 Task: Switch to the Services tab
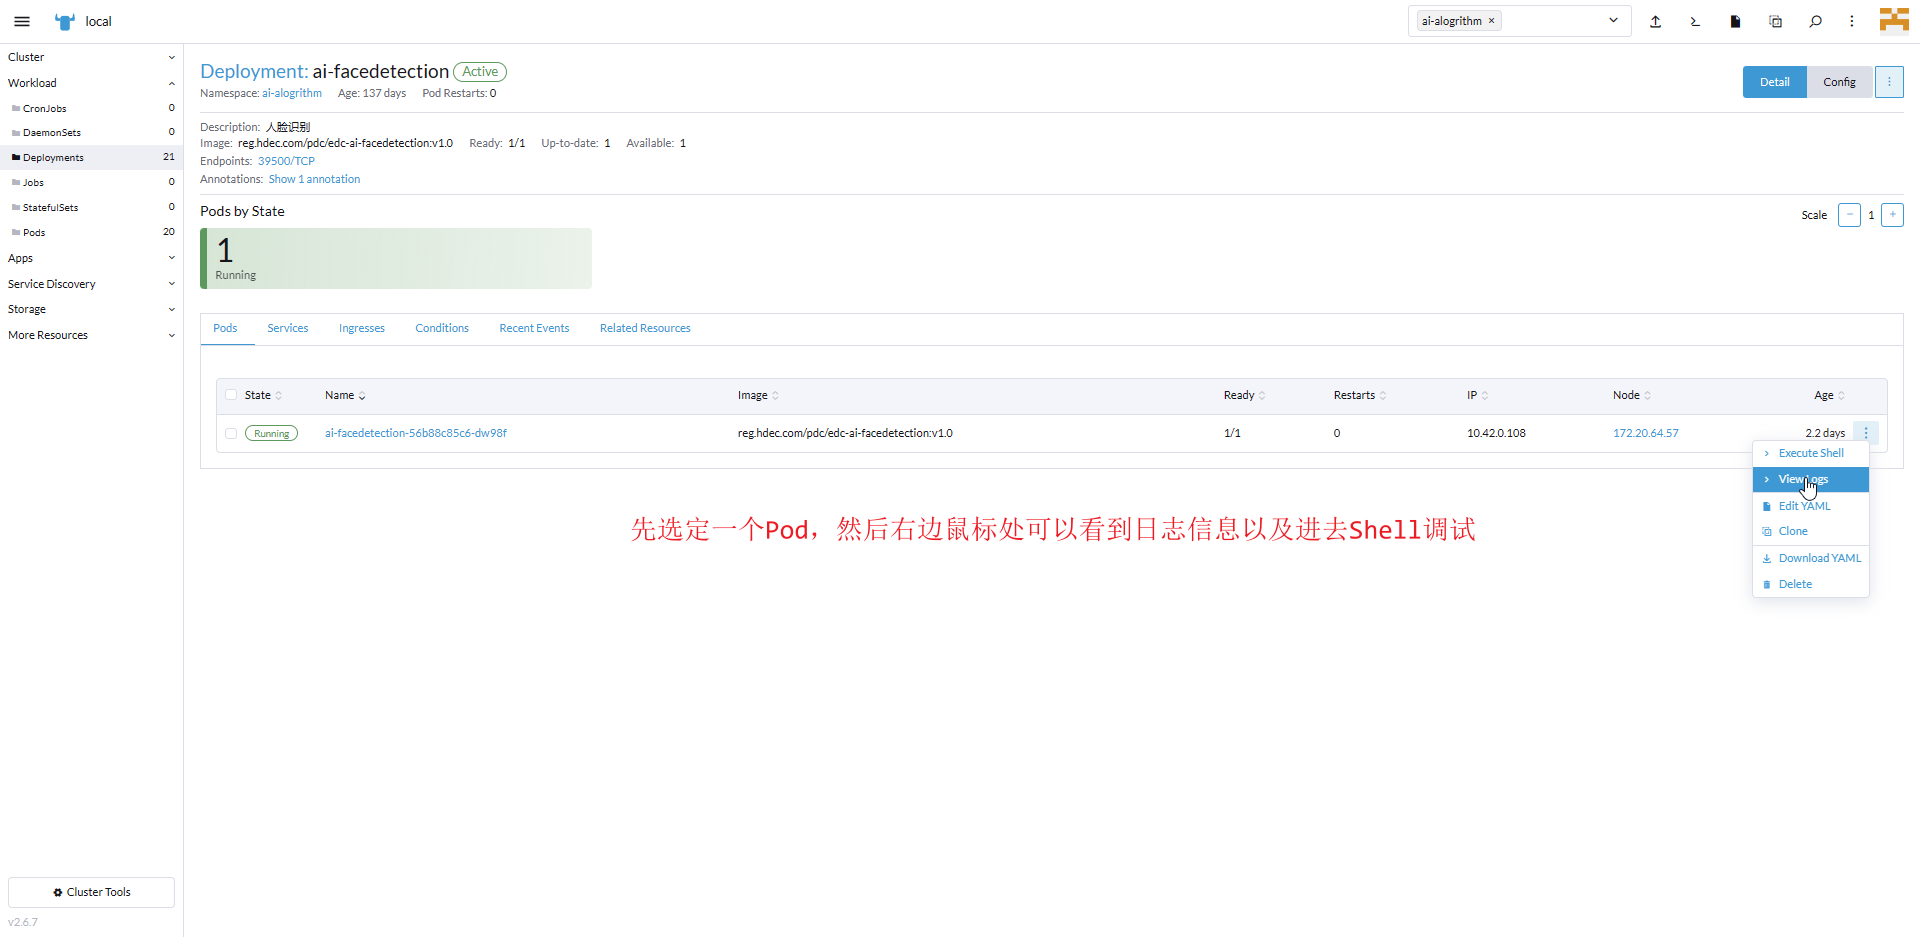pos(288,328)
